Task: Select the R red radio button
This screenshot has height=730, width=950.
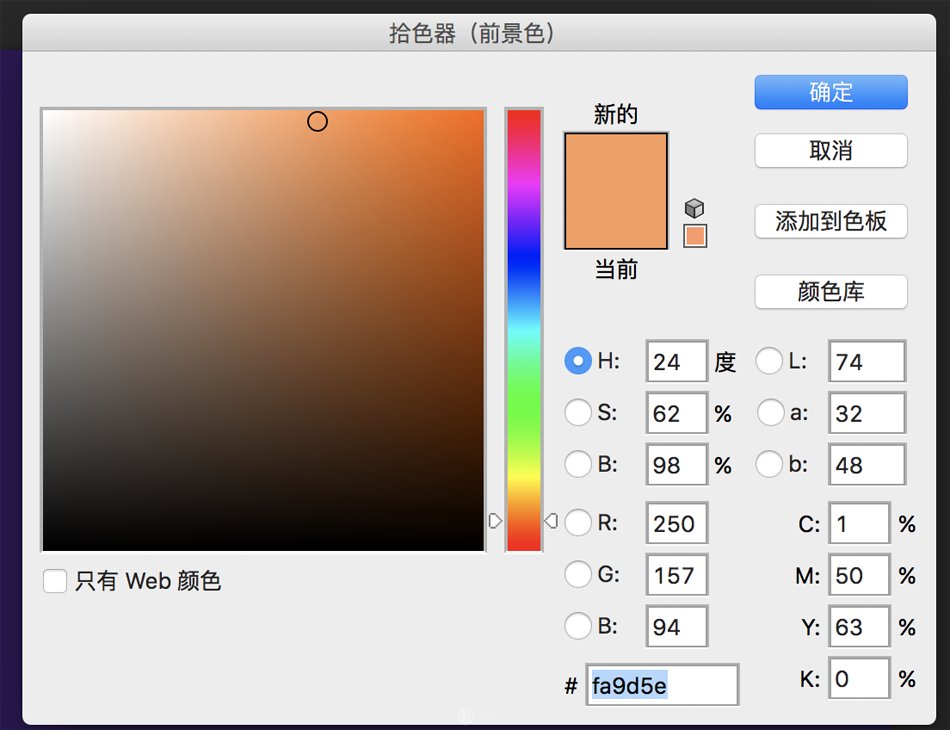Action: (578, 522)
